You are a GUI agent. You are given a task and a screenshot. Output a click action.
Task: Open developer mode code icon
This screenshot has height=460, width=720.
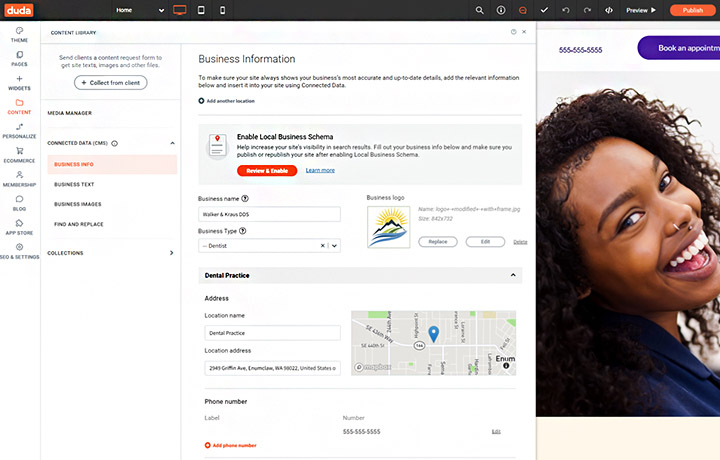click(x=609, y=10)
